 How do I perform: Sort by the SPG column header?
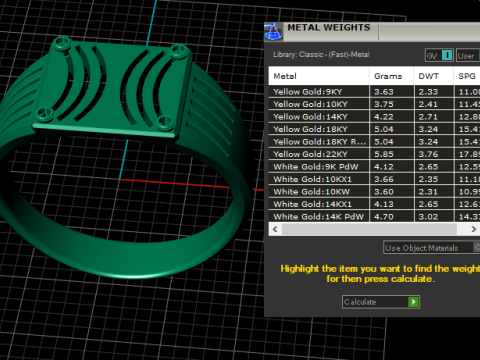pyautogui.click(x=467, y=76)
